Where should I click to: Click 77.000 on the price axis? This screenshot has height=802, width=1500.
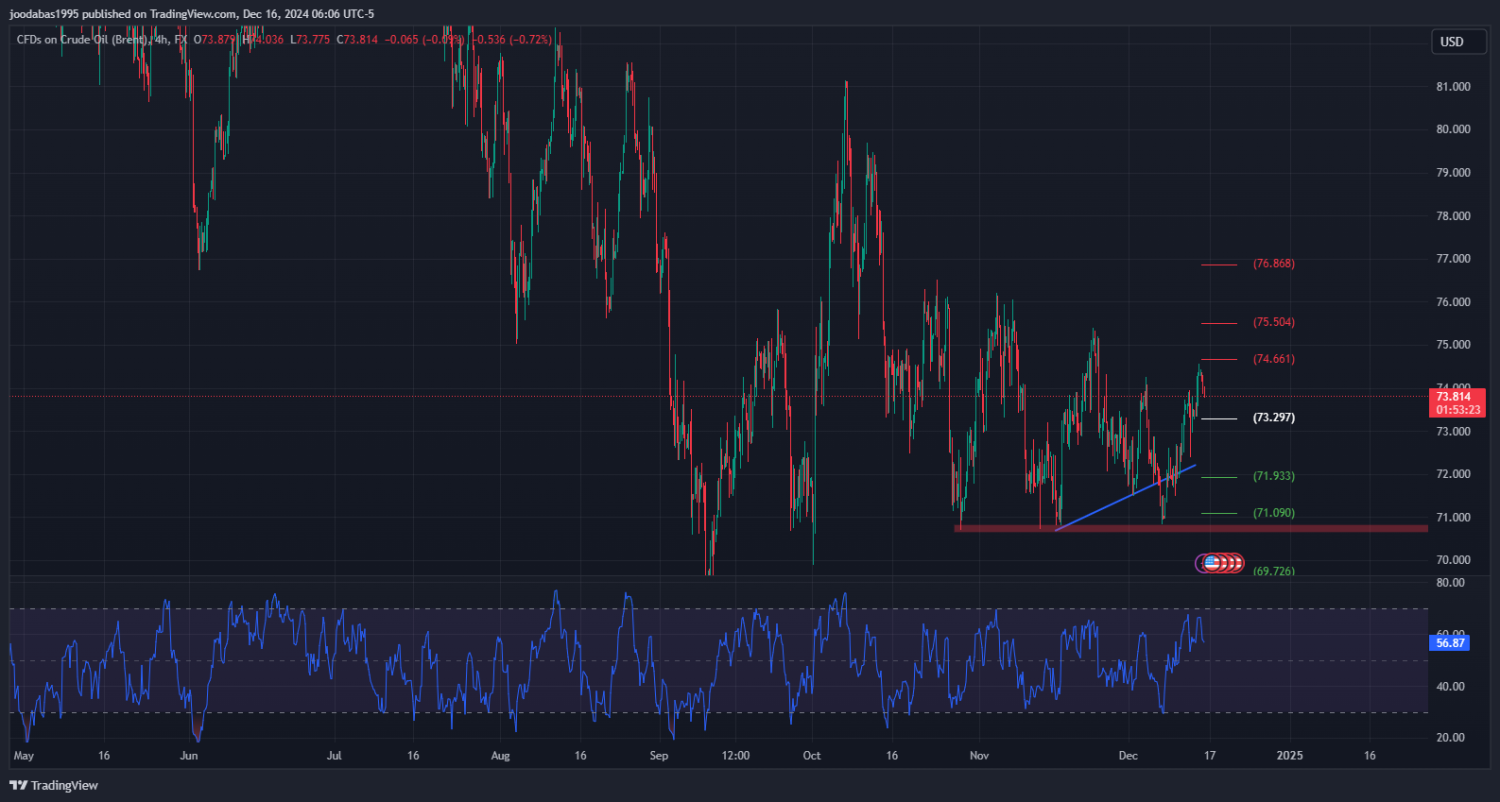(x=1453, y=259)
